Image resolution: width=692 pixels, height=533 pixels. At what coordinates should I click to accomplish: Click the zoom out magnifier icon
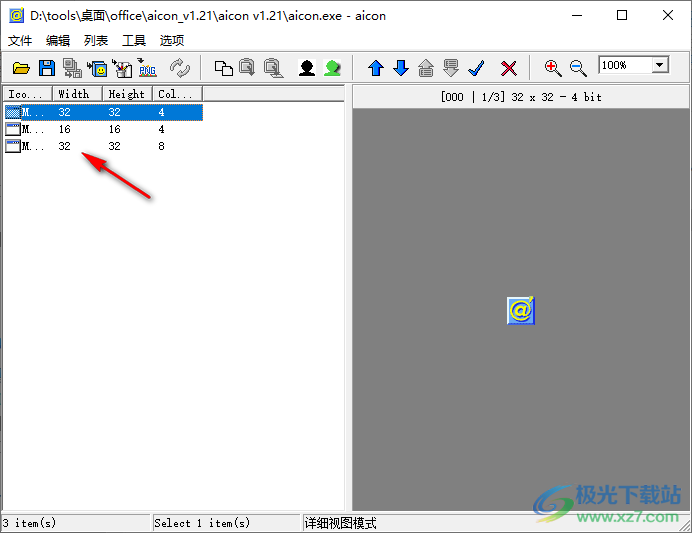(578, 68)
